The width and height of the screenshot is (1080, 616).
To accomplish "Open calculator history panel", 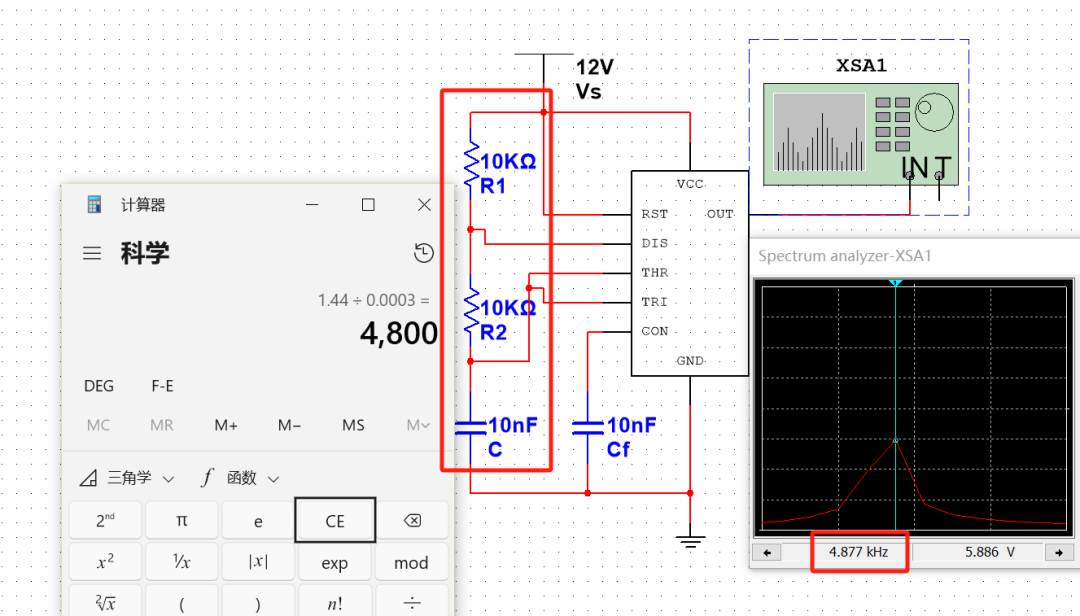I will click(x=423, y=253).
